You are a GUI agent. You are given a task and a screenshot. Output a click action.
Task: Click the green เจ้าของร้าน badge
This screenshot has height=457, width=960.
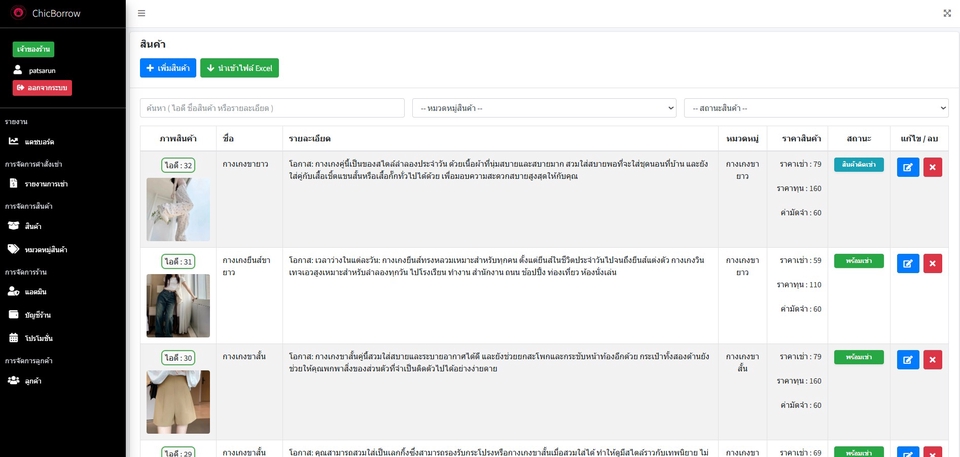pyautogui.click(x=33, y=49)
